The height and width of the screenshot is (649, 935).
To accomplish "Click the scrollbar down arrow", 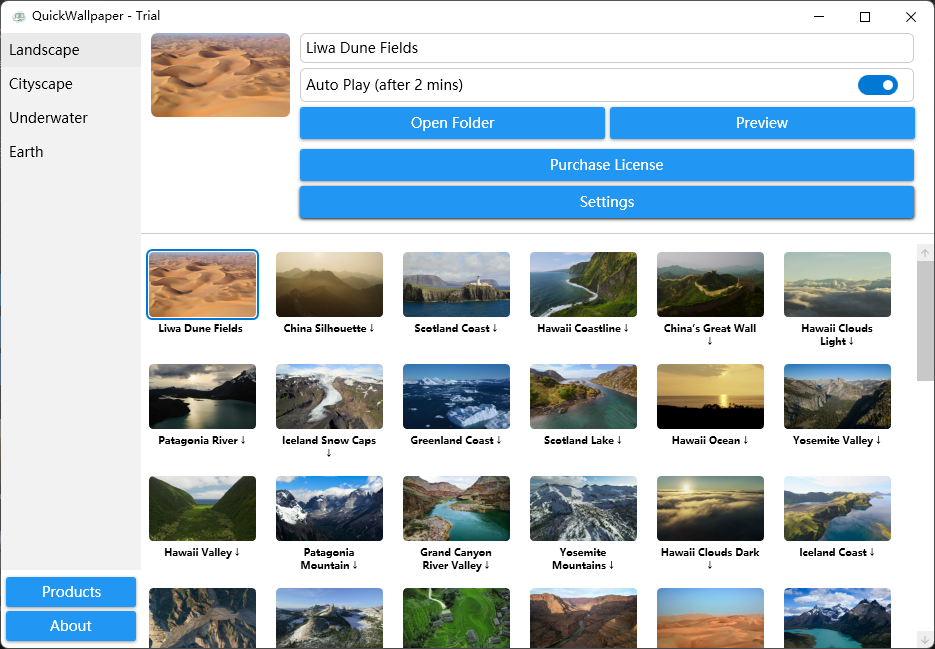I will pos(924,639).
